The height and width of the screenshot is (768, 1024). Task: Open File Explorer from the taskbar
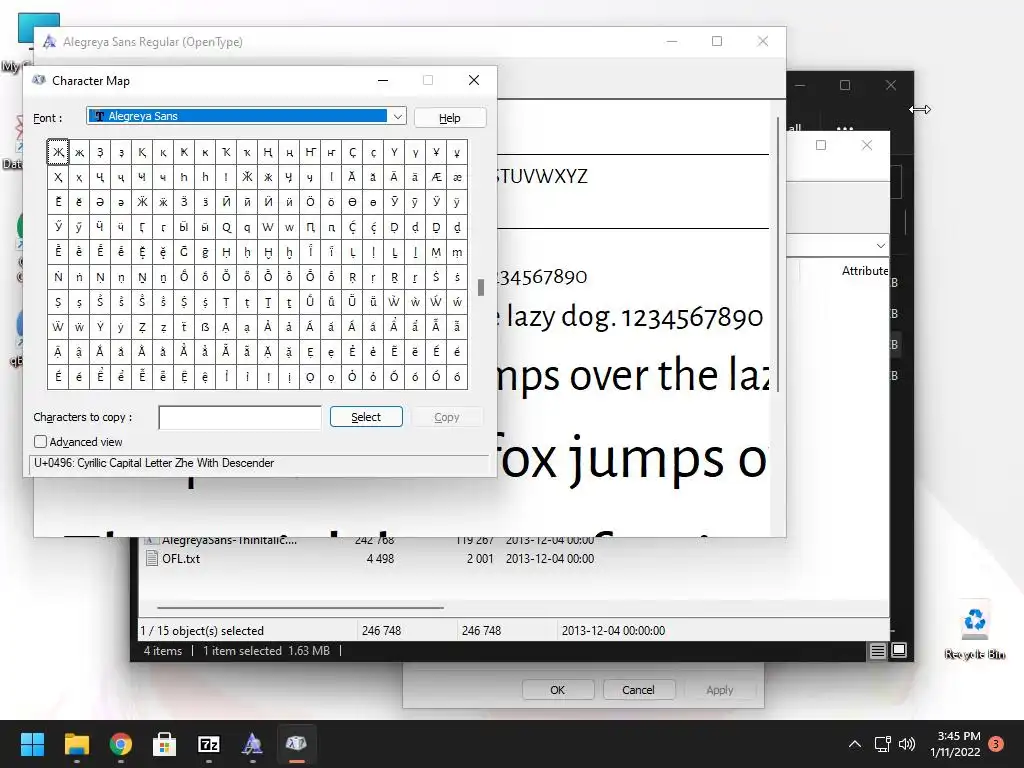click(76, 744)
